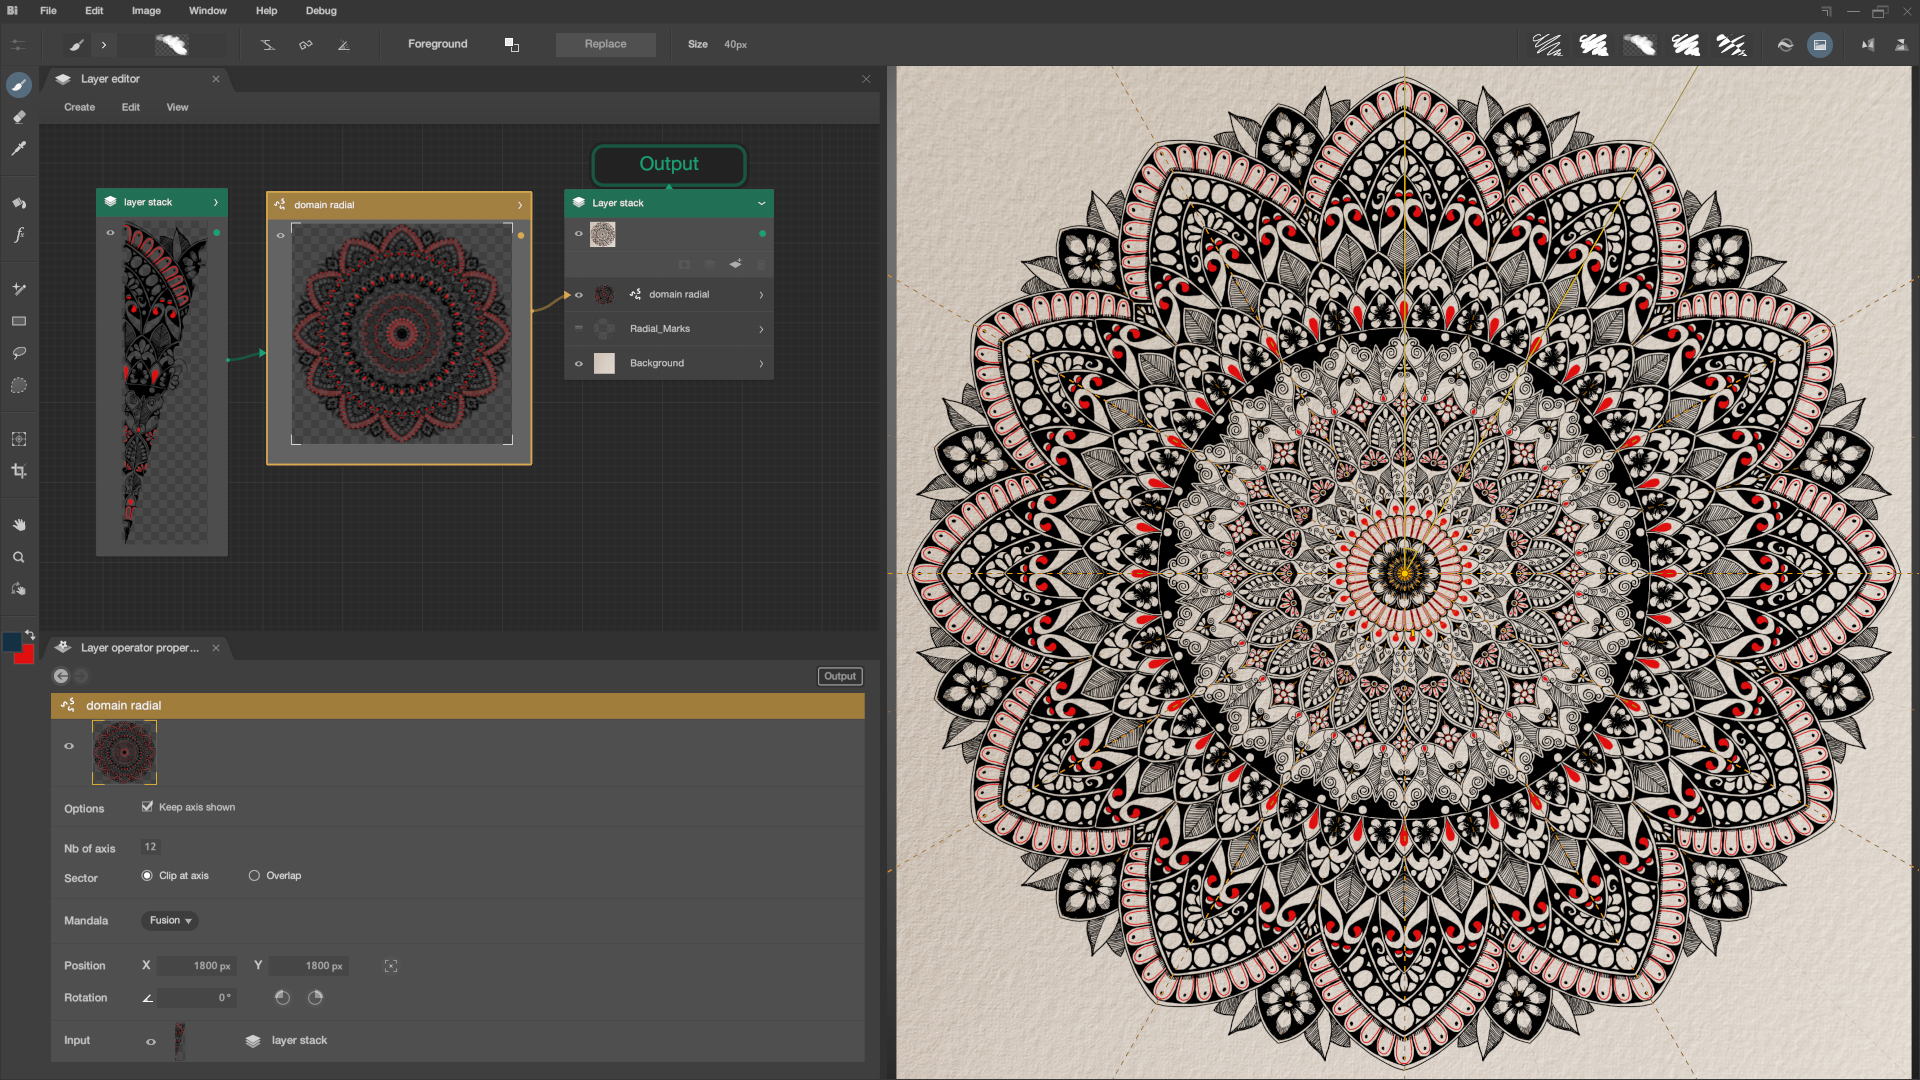Select the Brush tool in left toolbar

click(x=19, y=85)
